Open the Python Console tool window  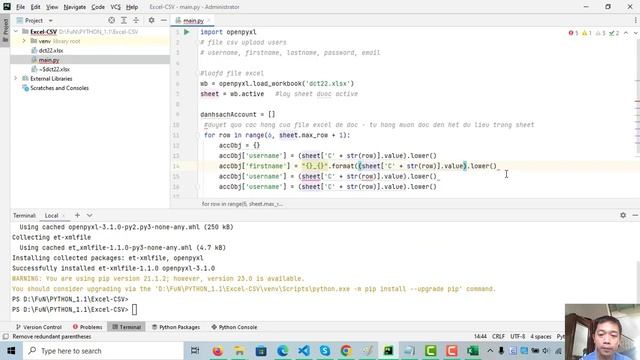tap(234, 327)
